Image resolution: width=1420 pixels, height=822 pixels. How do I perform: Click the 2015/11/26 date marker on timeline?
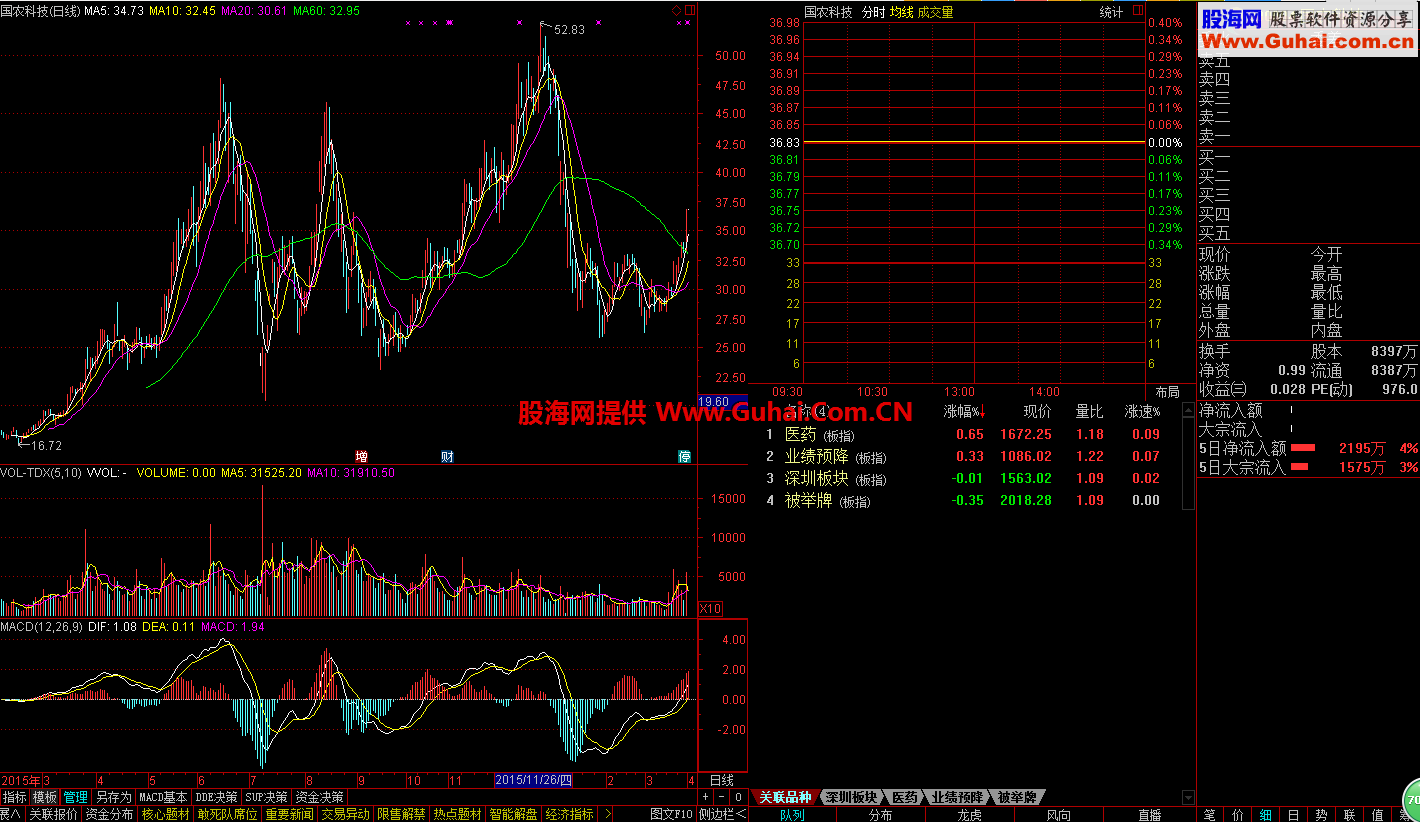pos(534,780)
